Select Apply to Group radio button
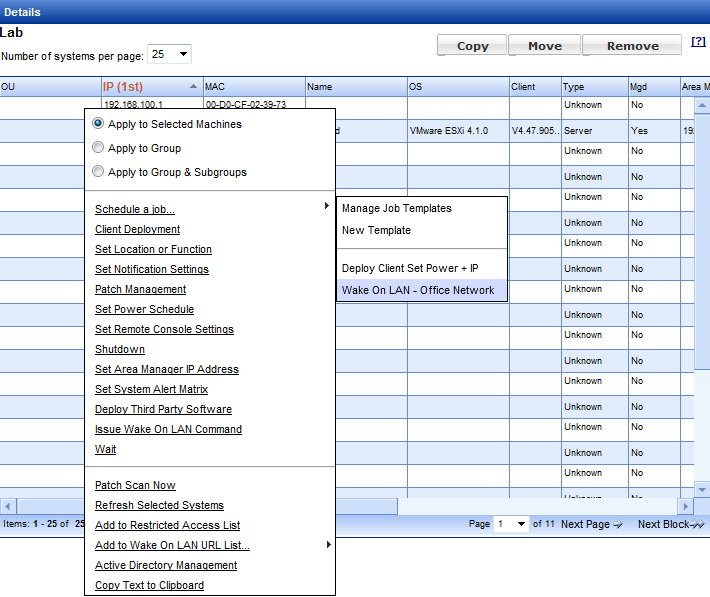The image size is (710, 597). tap(98, 148)
